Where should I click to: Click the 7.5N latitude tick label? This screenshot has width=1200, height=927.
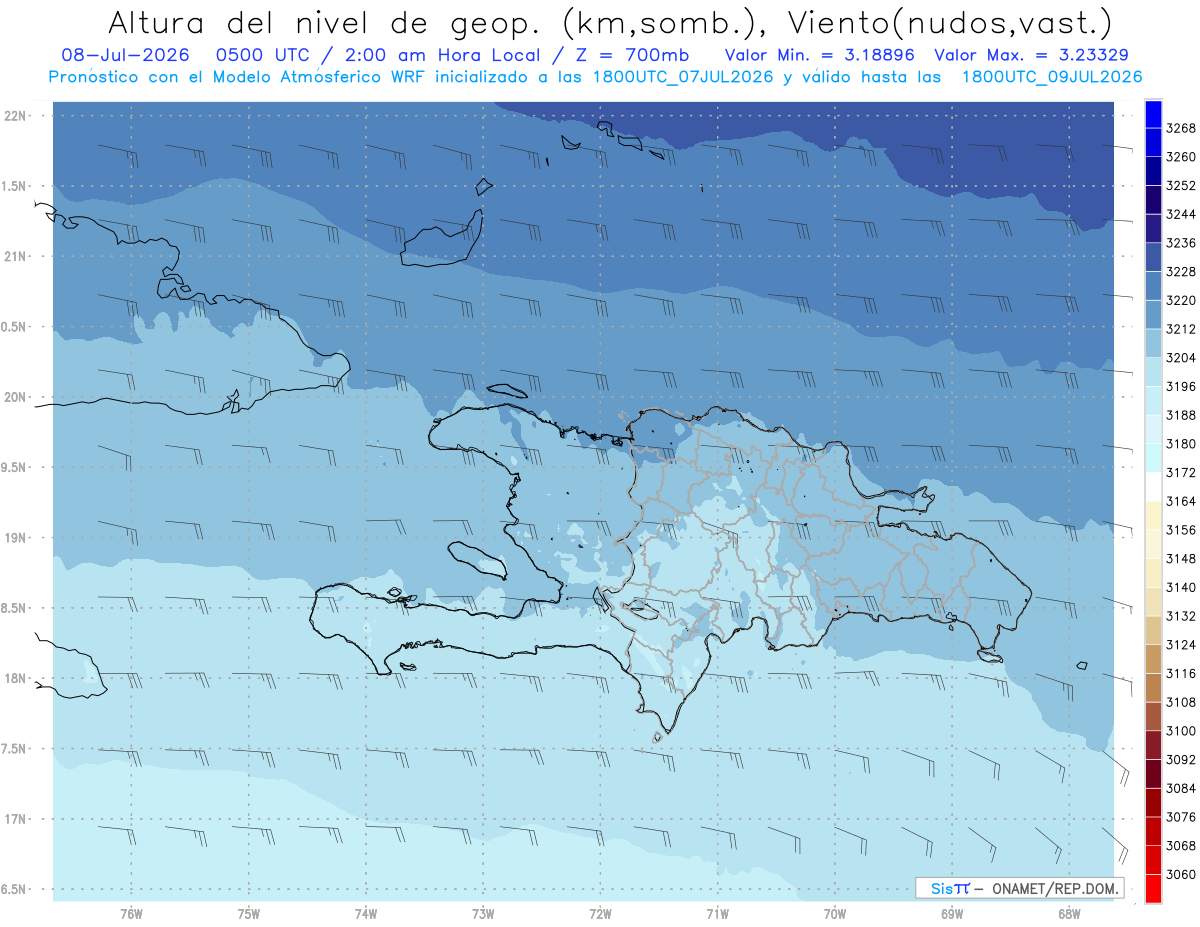[x=14, y=749]
